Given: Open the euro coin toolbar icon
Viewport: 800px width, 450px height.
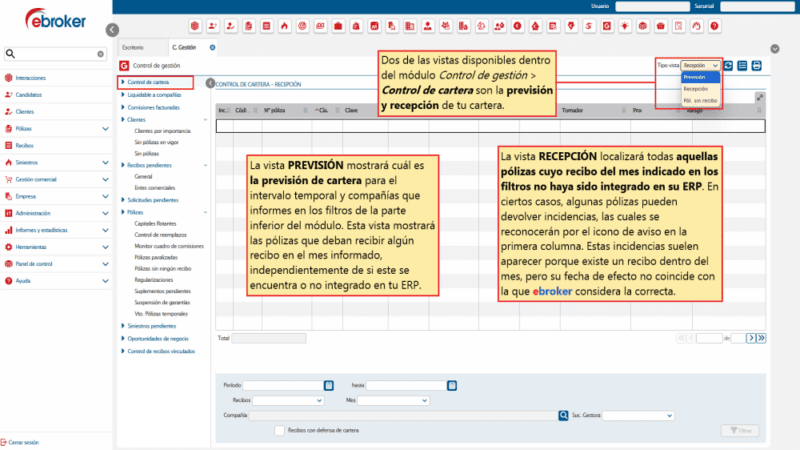Looking at the screenshot, I should pos(517,26).
